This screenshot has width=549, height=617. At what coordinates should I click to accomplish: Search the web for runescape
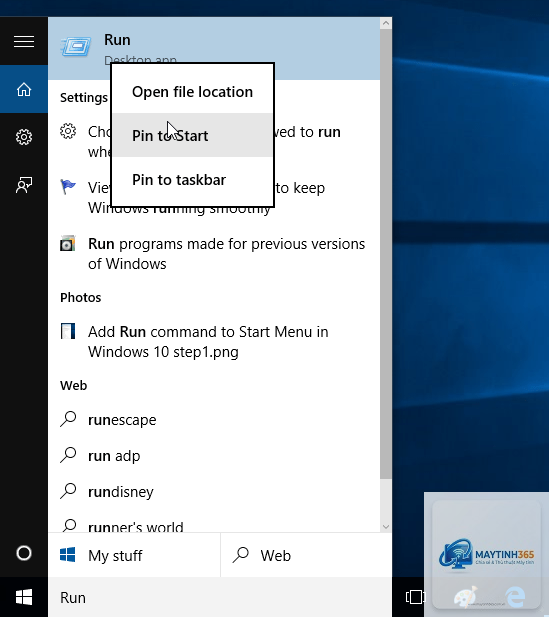coord(214,419)
